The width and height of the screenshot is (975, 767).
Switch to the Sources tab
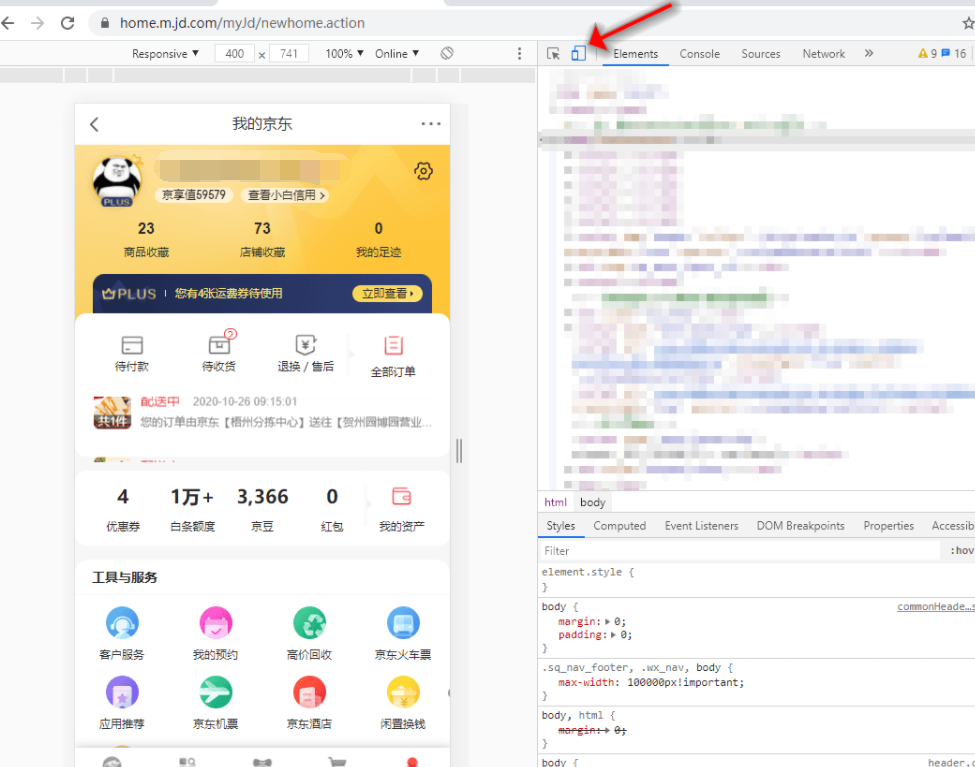(x=760, y=53)
